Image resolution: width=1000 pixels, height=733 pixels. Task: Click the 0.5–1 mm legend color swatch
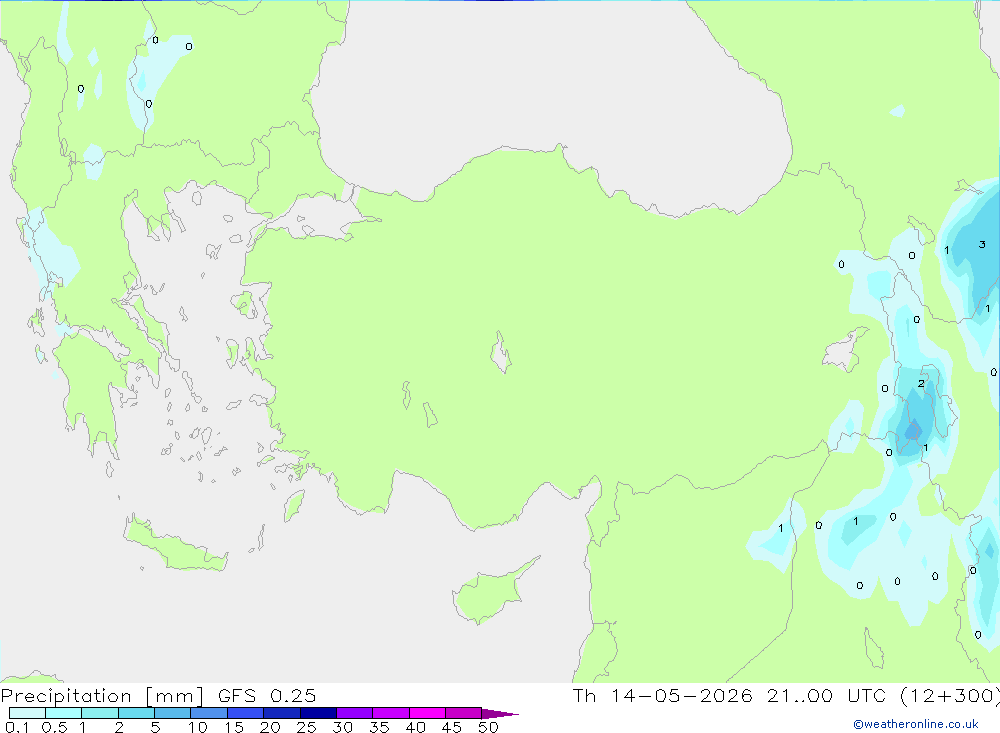click(64, 713)
